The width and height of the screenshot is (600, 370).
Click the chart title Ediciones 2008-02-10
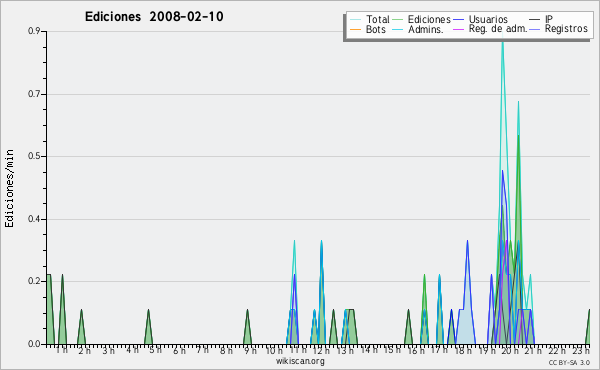click(x=154, y=17)
